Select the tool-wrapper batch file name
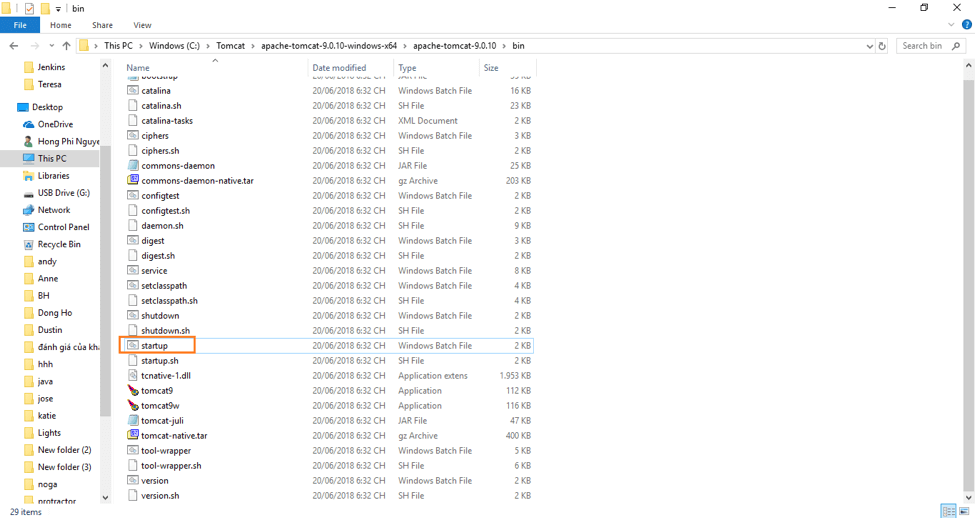Screen dimensions: 975x518 pos(166,451)
